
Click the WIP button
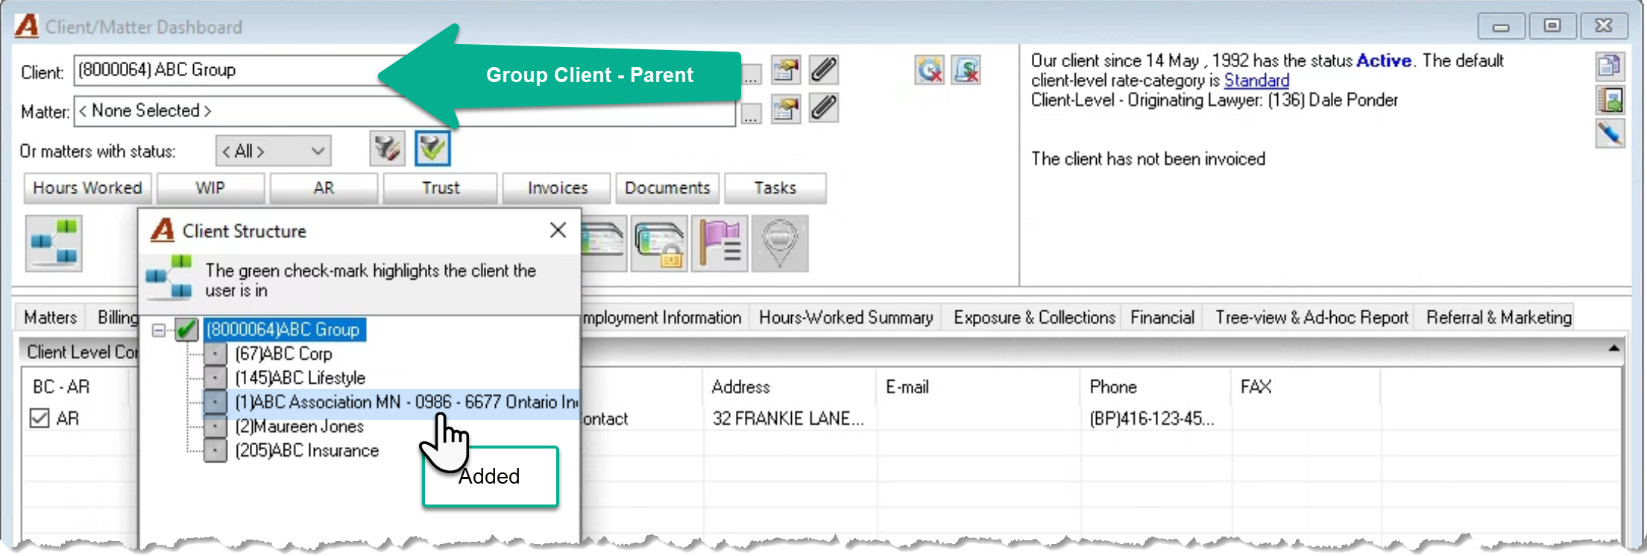click(x=210, y=188)
